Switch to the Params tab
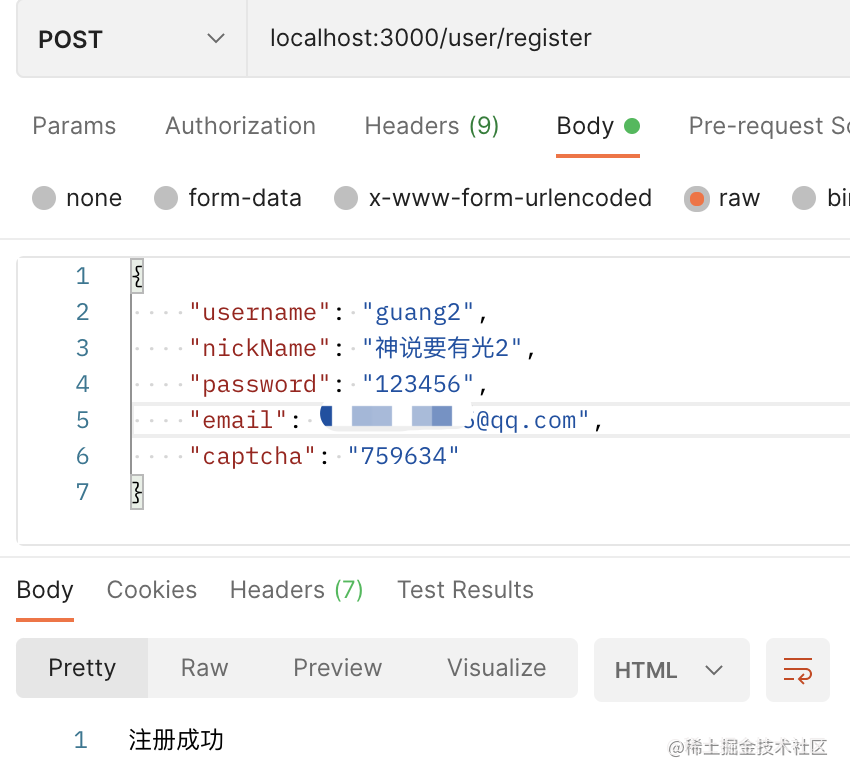This screenshot has width=850, height=780. (74, 126)
